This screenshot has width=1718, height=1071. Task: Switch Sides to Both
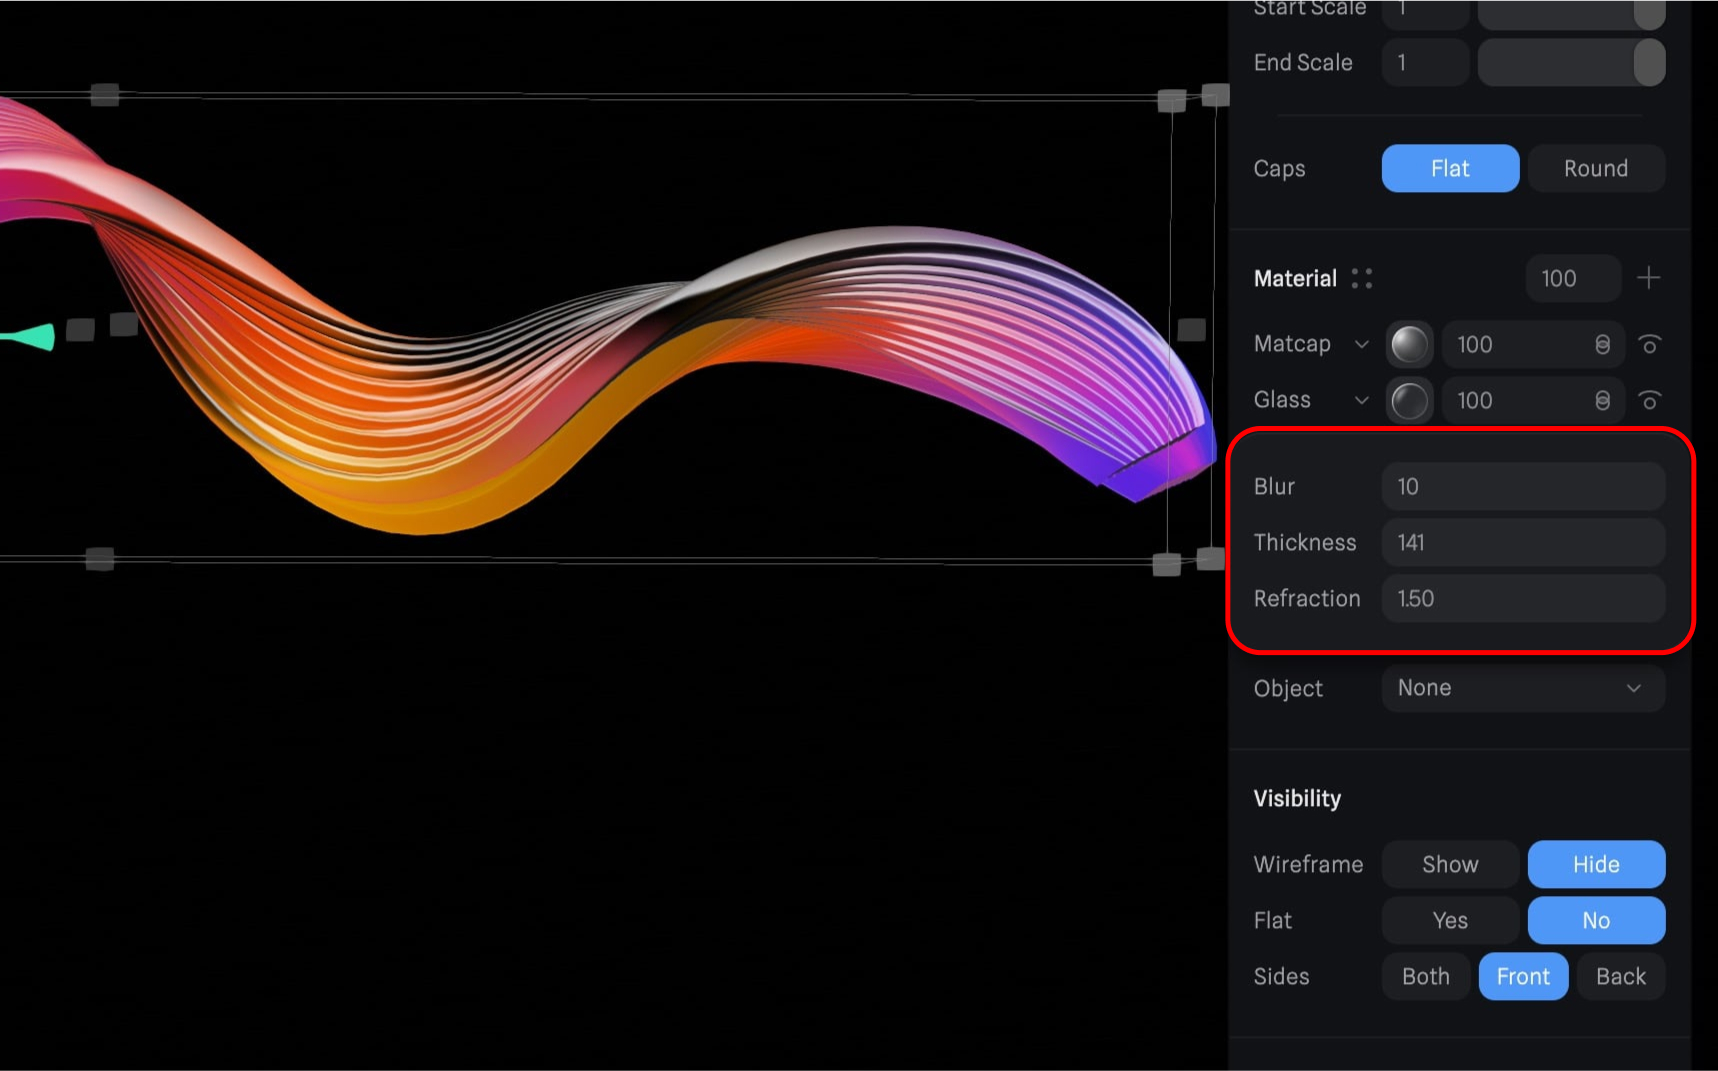[x=1424, y=976]
